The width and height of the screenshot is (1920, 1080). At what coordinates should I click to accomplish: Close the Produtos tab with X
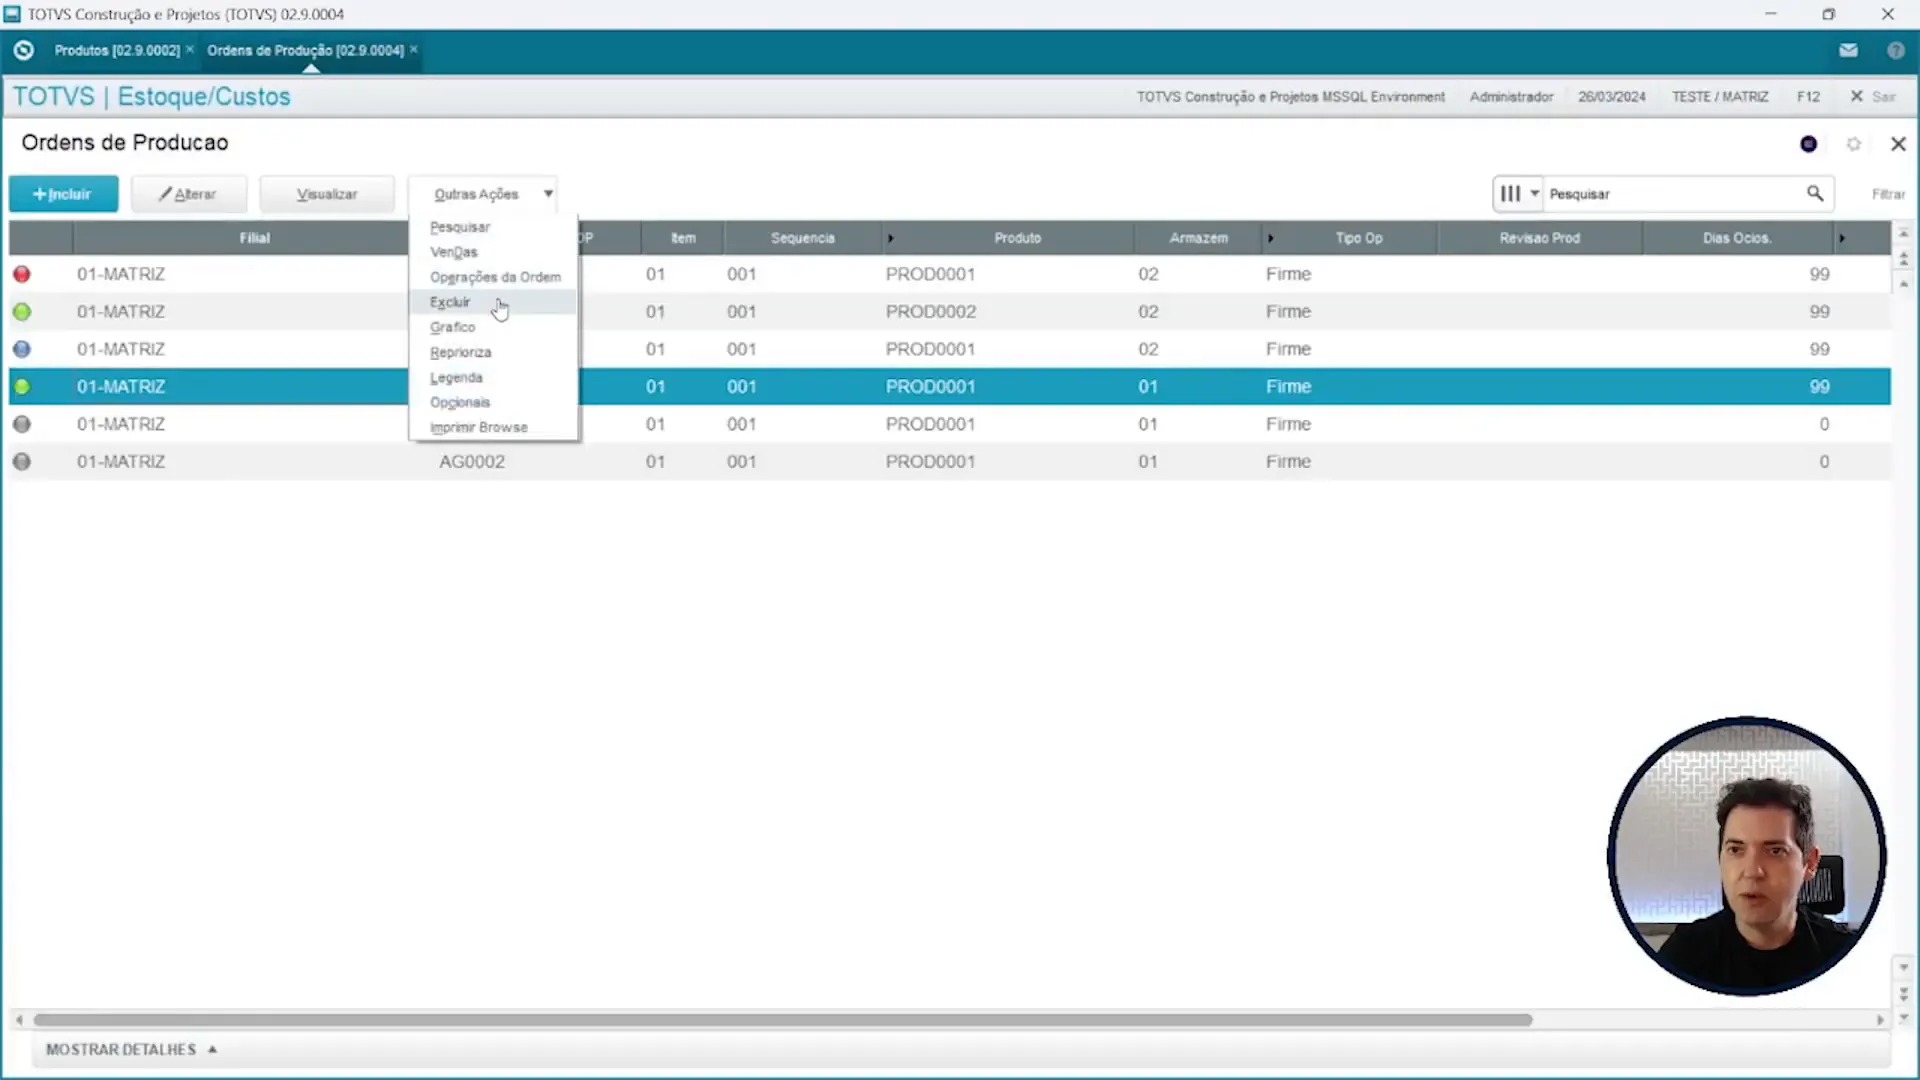point(190,49)
